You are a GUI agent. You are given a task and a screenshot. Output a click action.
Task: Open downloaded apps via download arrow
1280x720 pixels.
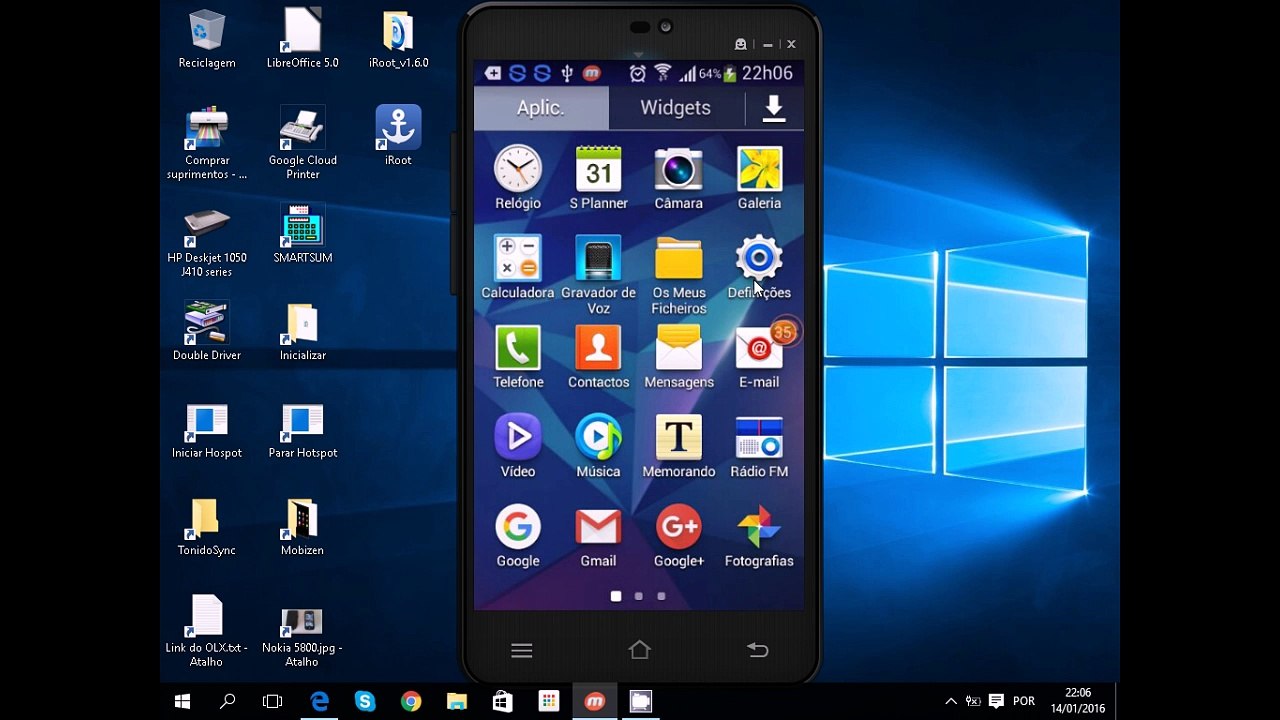click(x=774, y=108)
